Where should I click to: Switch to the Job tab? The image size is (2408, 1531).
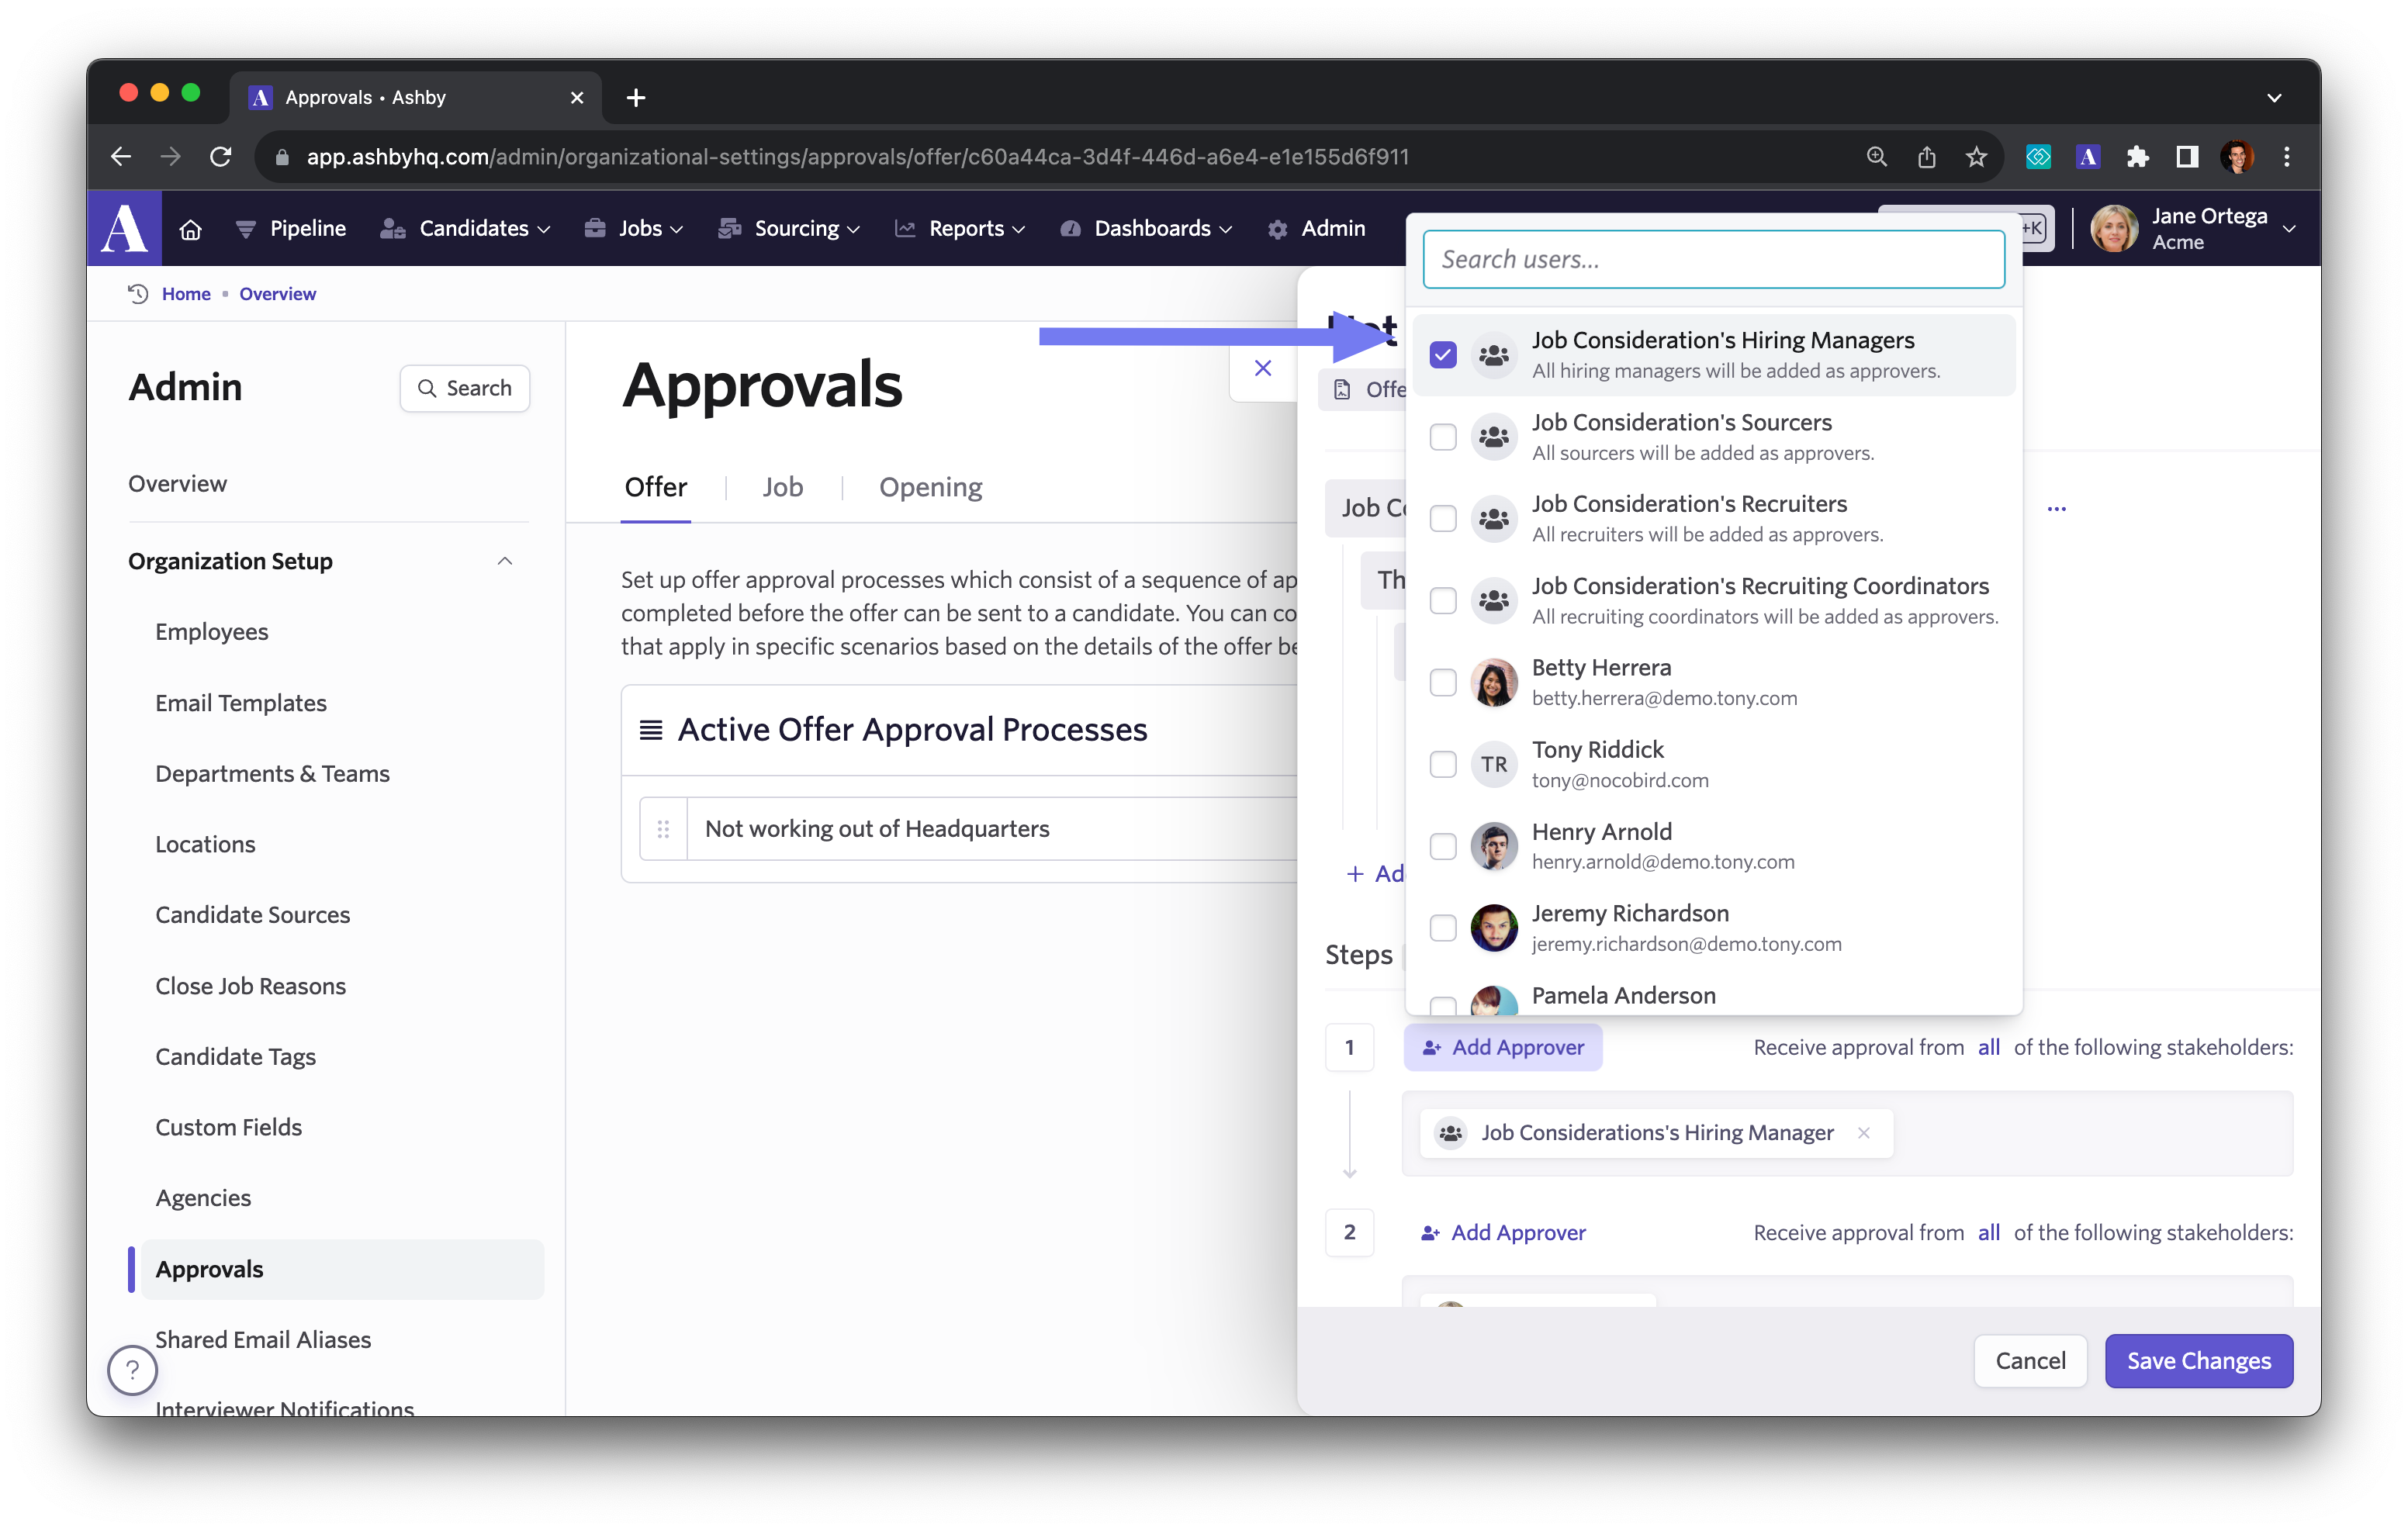[782, 487]
